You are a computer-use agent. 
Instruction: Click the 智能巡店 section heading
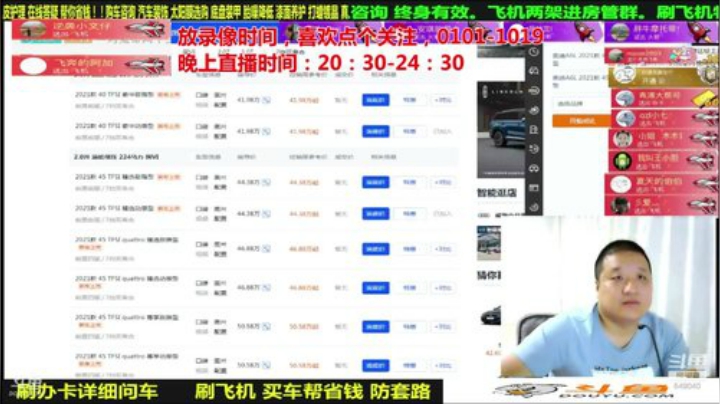pyautogui.click(x=497, y=193)
